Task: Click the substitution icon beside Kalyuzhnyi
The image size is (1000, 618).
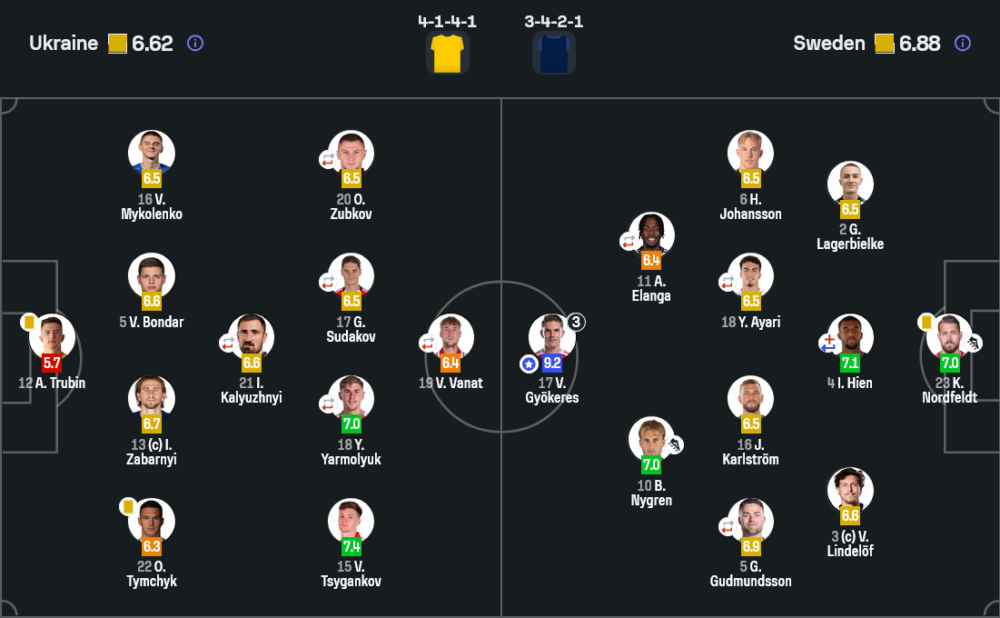Action: point(228,343)
